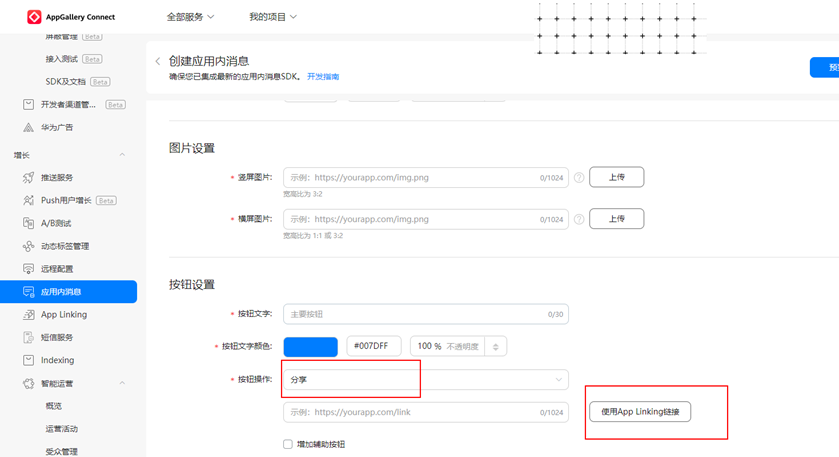The height and width of the screenshot is (457, 839).
Task: Click the blue 按钮文字颜色 color swatch
Action: [310, 346]
